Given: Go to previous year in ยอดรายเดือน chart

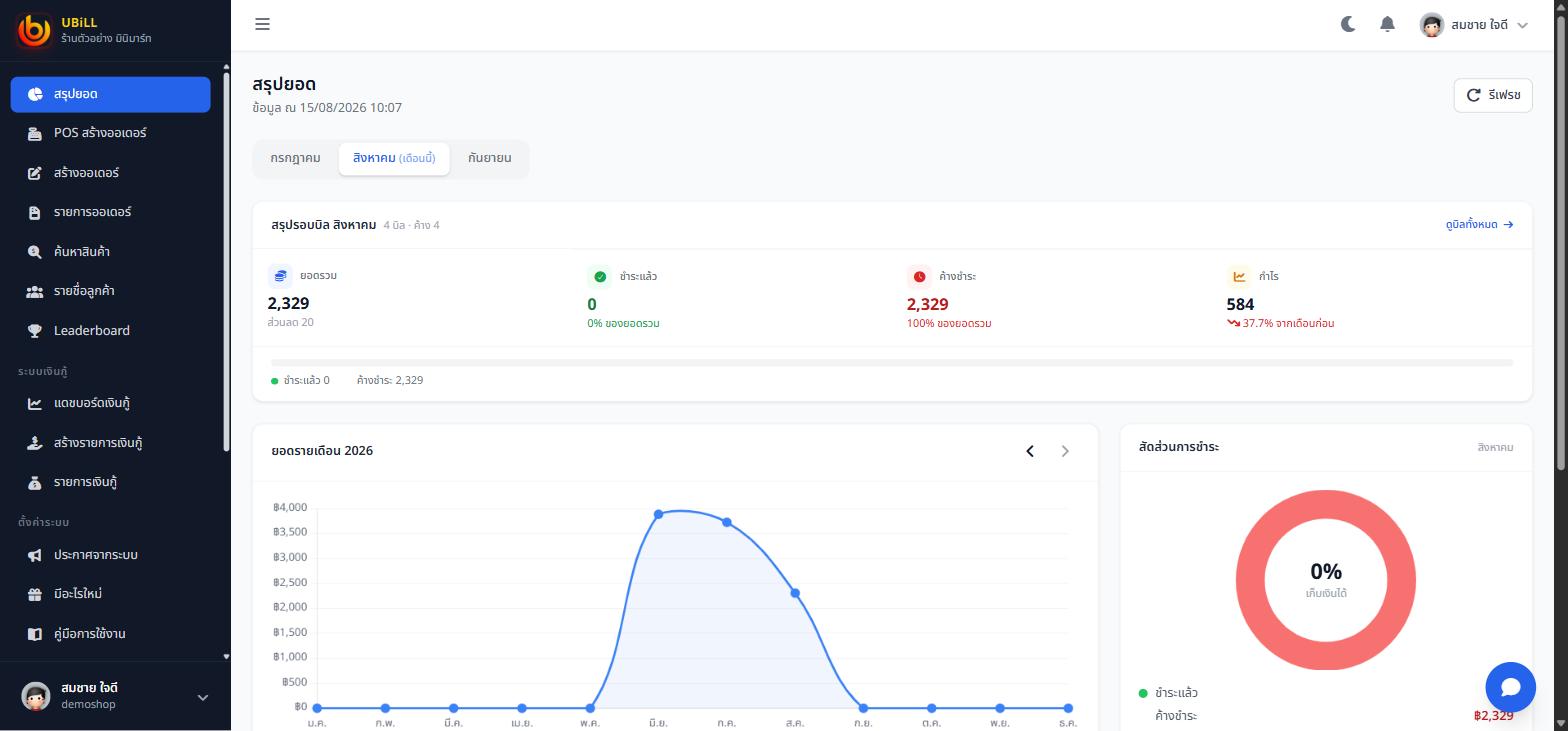Looking at the screenshot, I should [x=1030, y=451].
